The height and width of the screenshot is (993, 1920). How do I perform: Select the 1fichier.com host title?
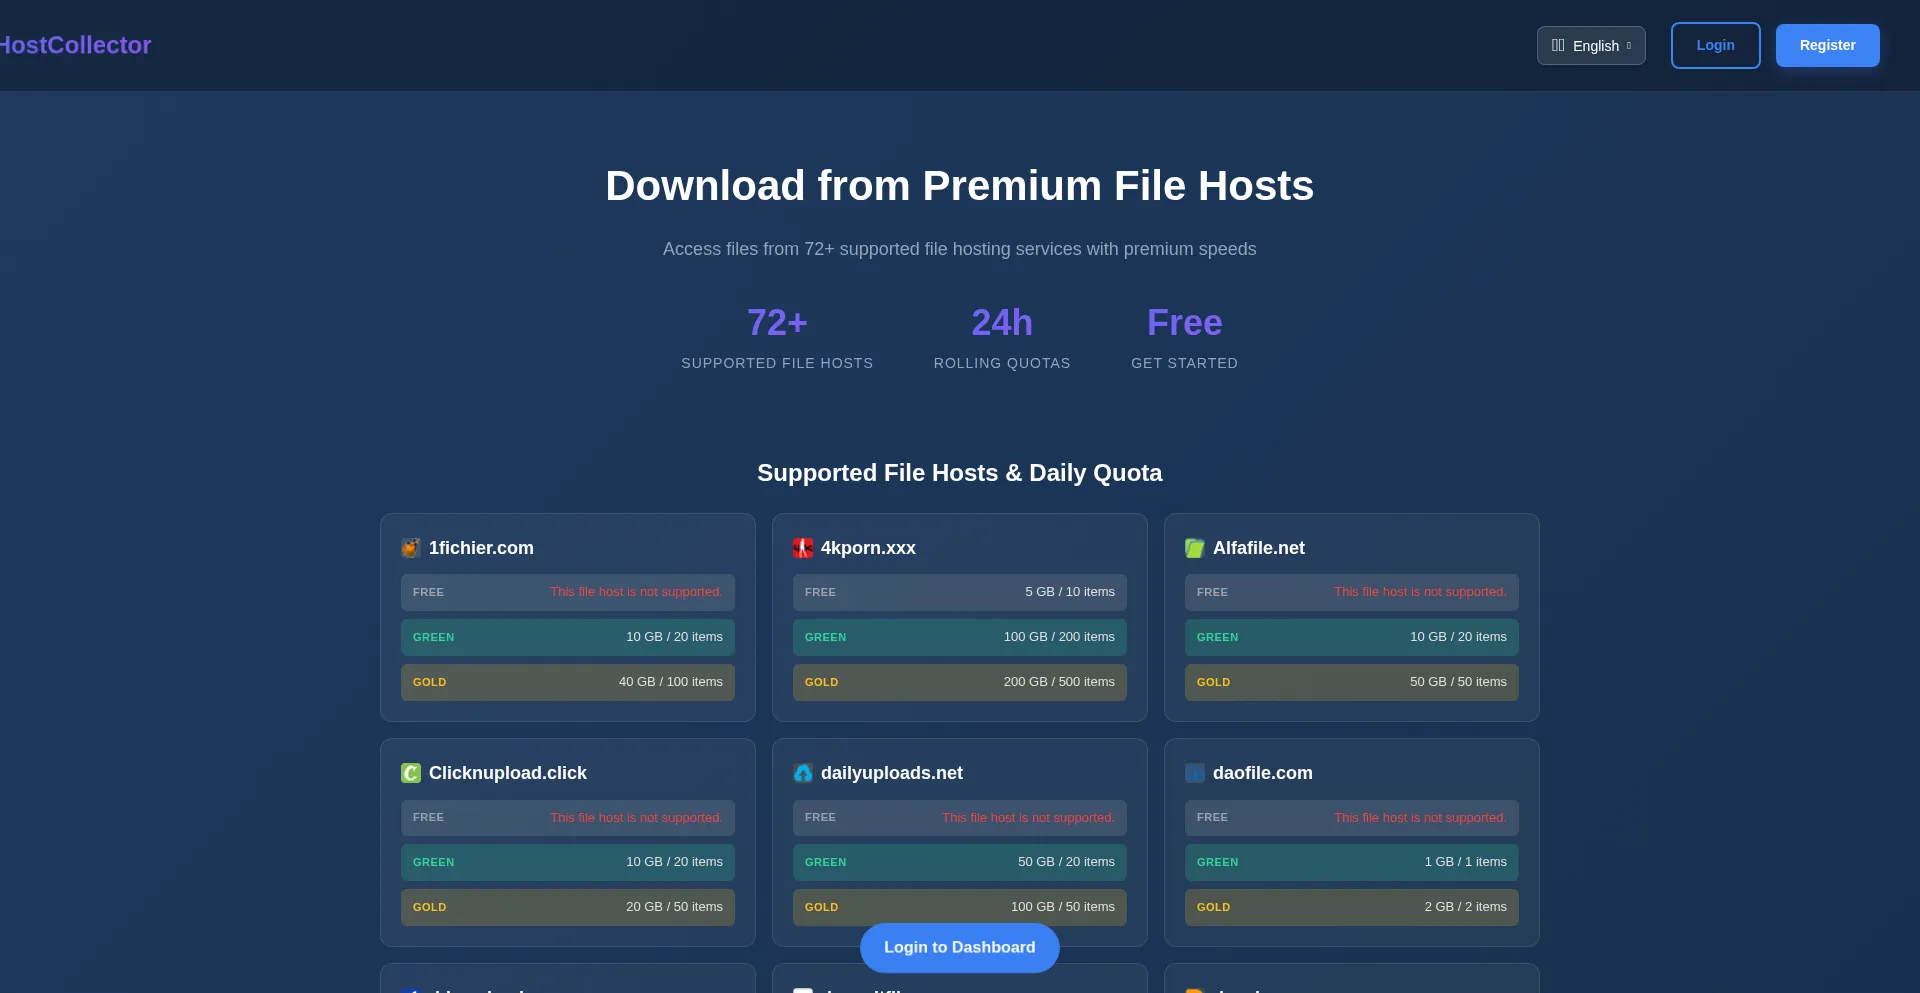coord(481,548)
